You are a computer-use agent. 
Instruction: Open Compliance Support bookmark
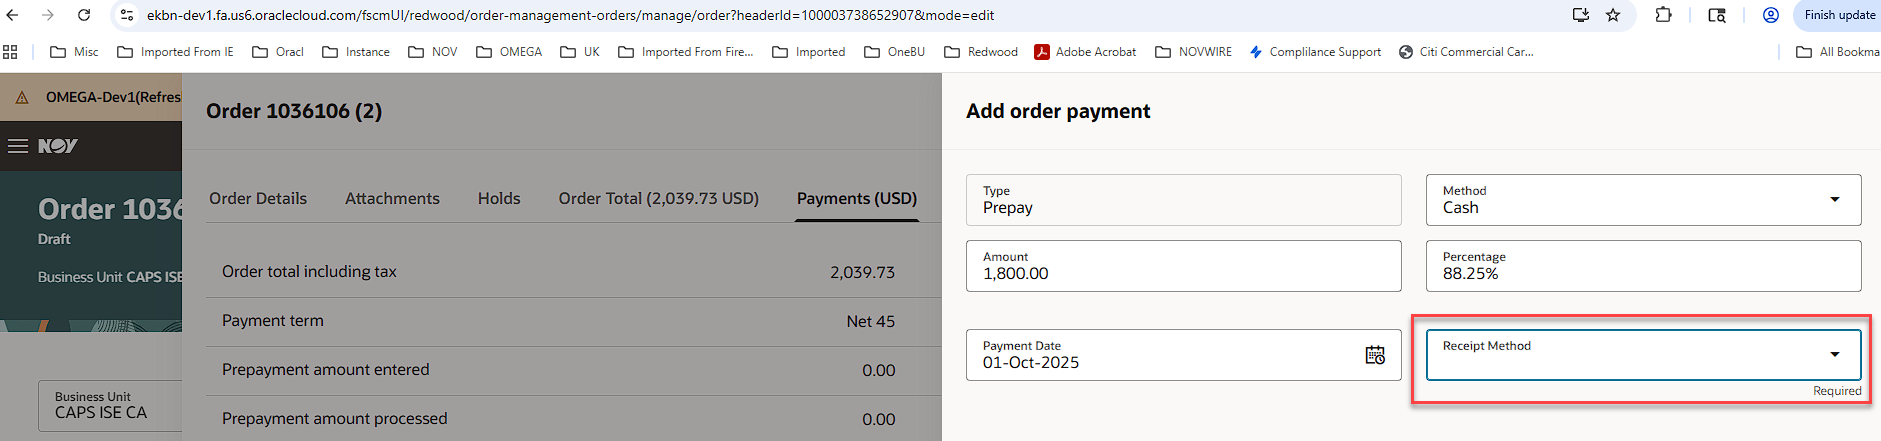pos(1315,52)
